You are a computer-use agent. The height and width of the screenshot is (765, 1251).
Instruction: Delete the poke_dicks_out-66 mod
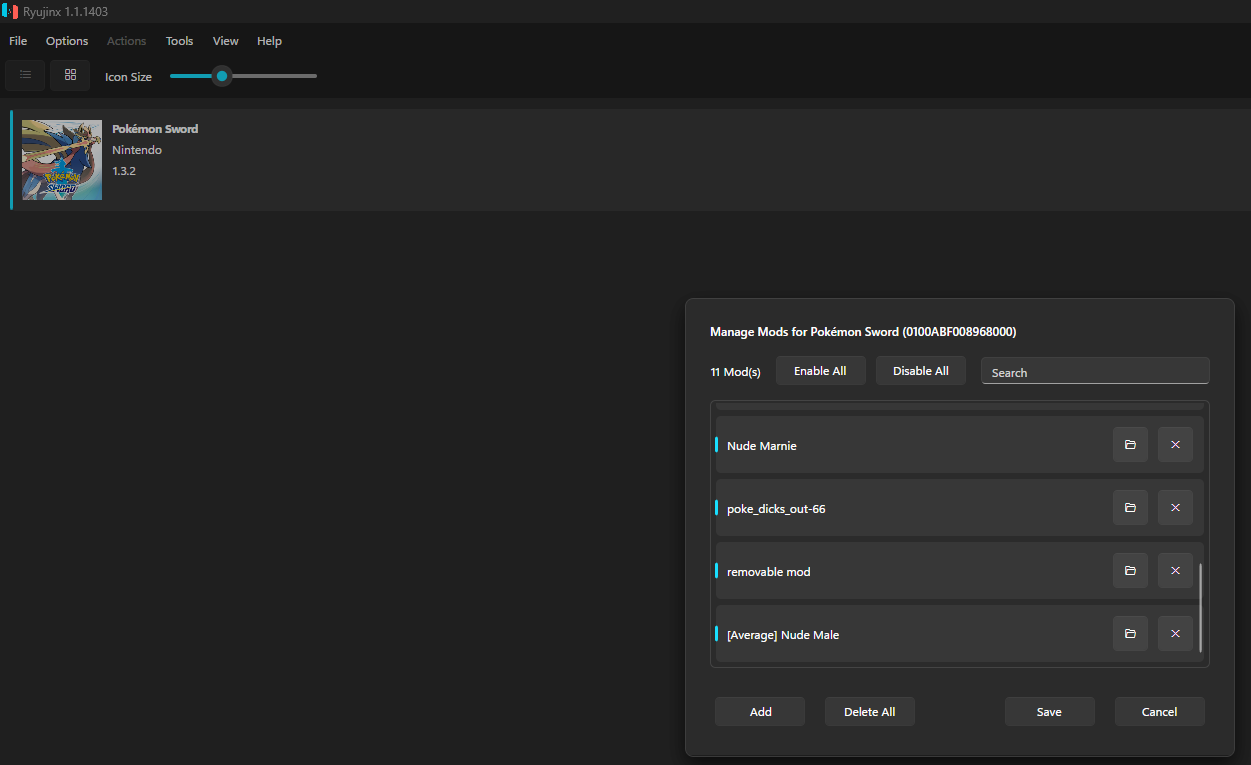tap(1175, 508)
